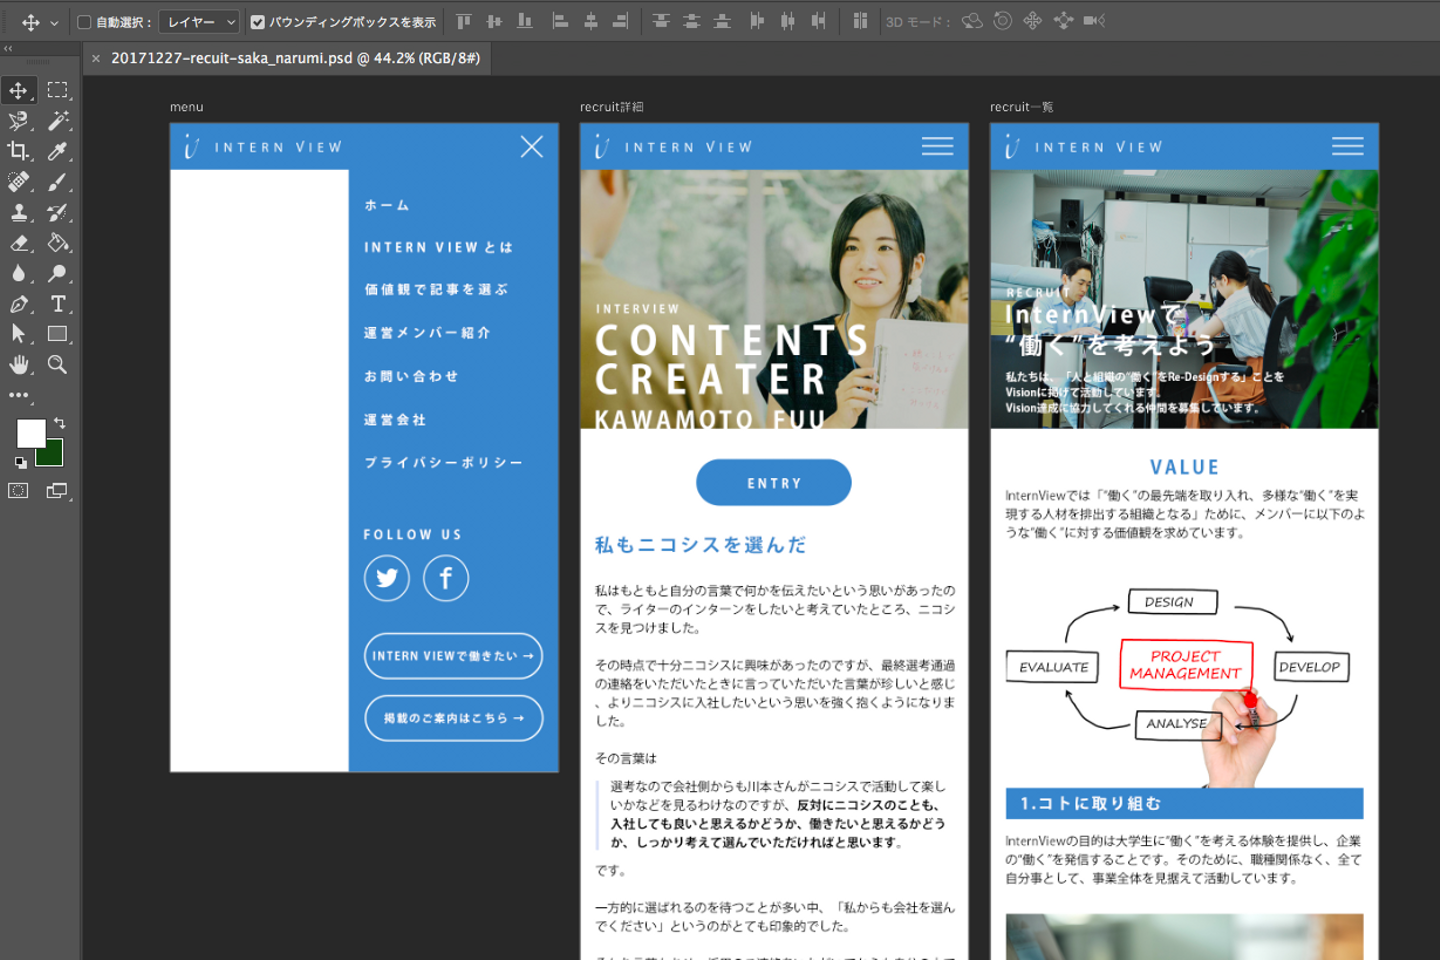The width and height of the screenshot is (1440, 960).
Task: Close the 20171227-recuit-saka_narumi.psd document tab
Action: (x=96, y=59)
